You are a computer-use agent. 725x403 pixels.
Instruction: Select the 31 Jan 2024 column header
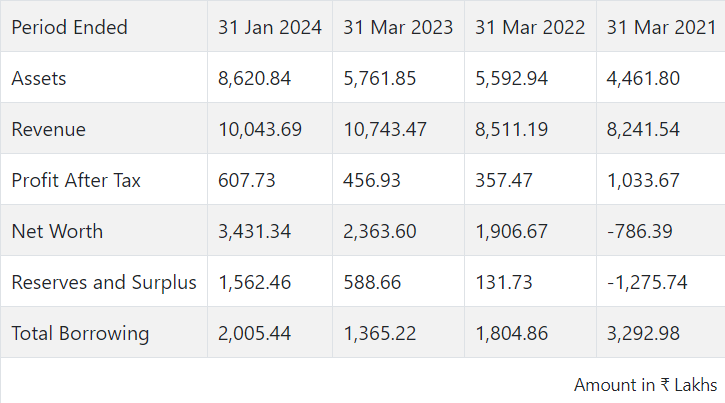[x=270, y=27]
